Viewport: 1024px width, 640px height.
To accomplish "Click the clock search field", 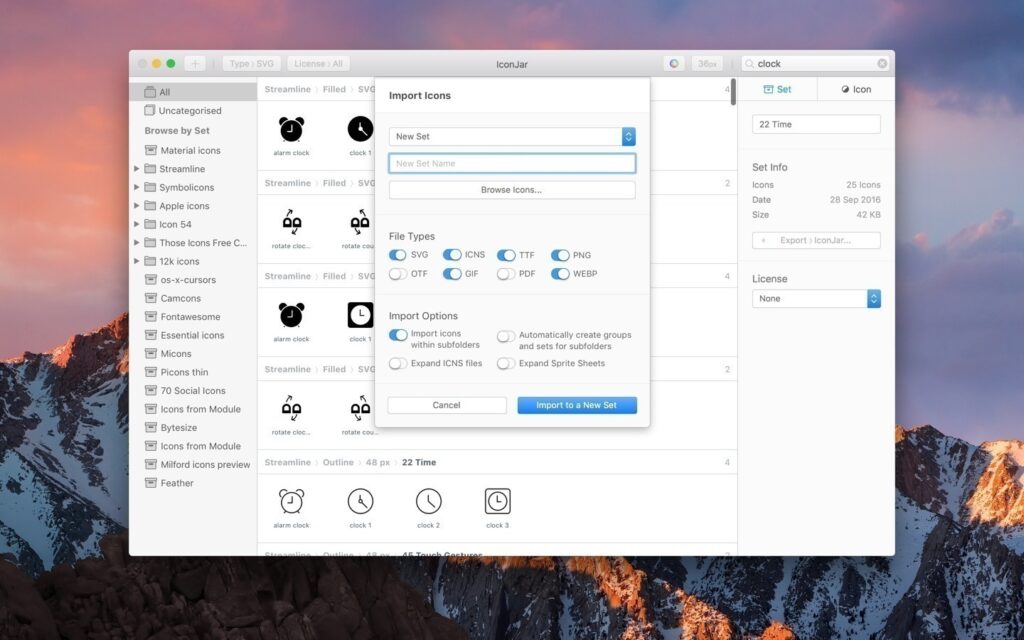I will click(x=814, y=63).
